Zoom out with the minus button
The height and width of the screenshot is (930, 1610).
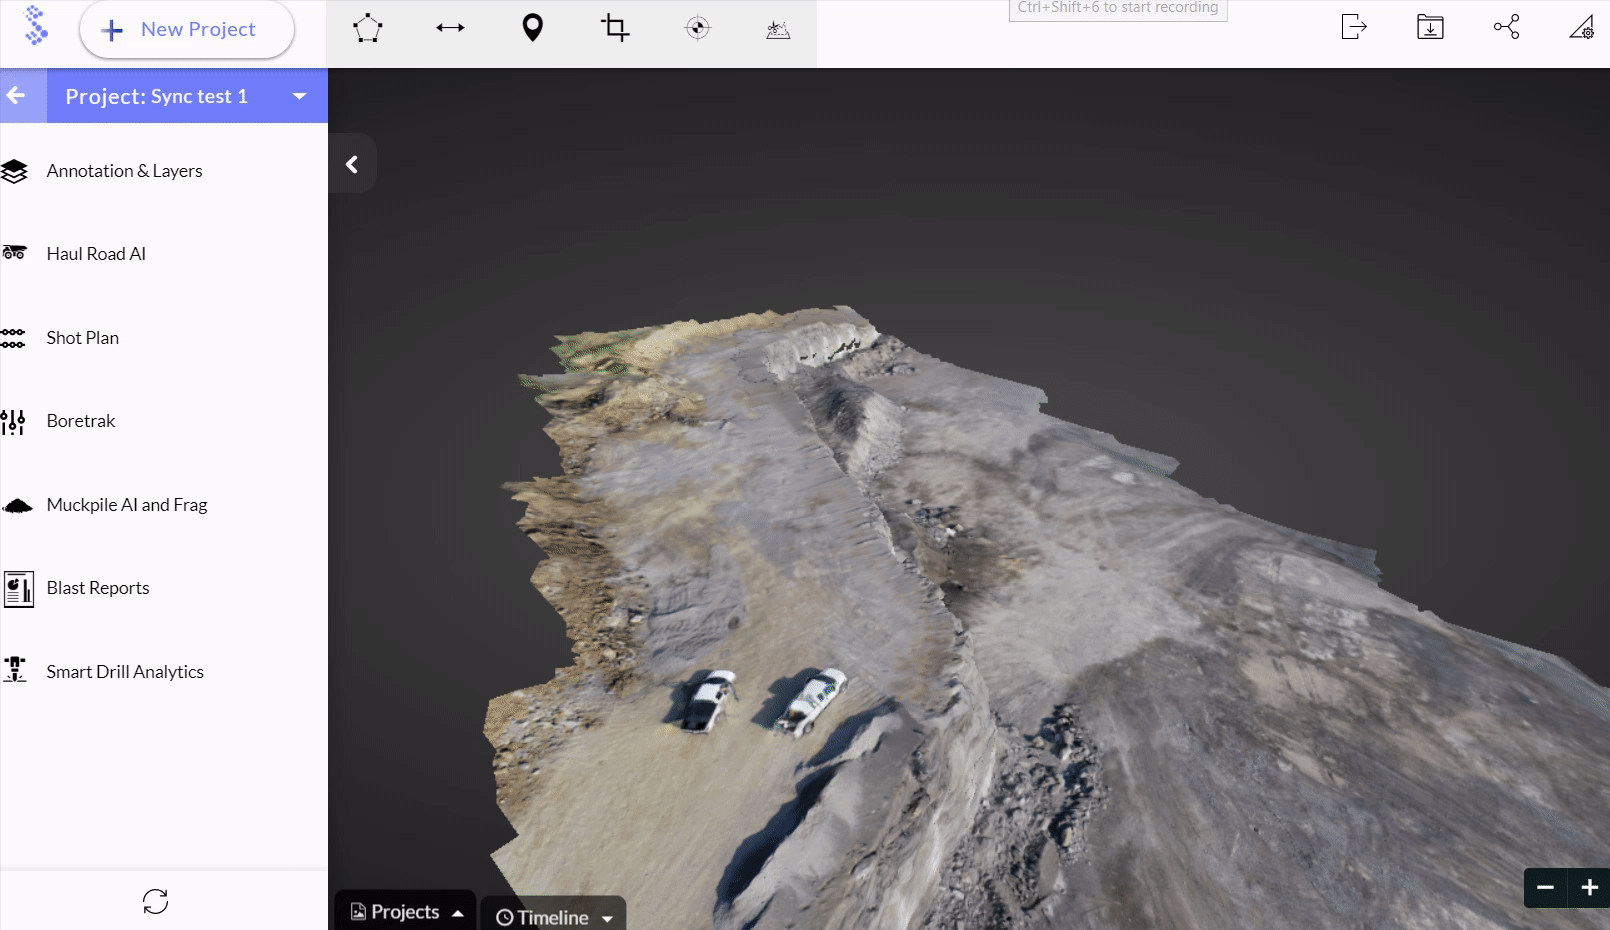click(1545, 887)
